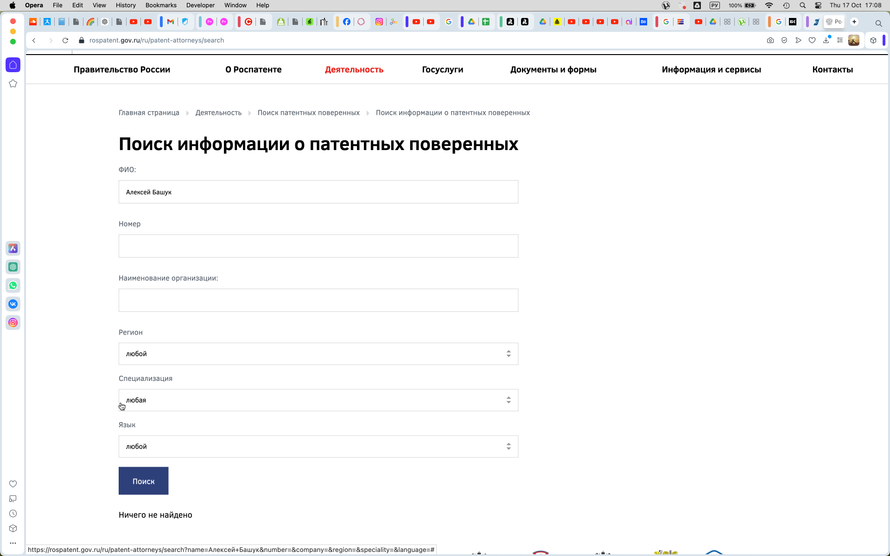Image resolution: width=890 pixels, height=556 pixels.
Task: Click the forward navigation arrow
Action: [50, 40]
